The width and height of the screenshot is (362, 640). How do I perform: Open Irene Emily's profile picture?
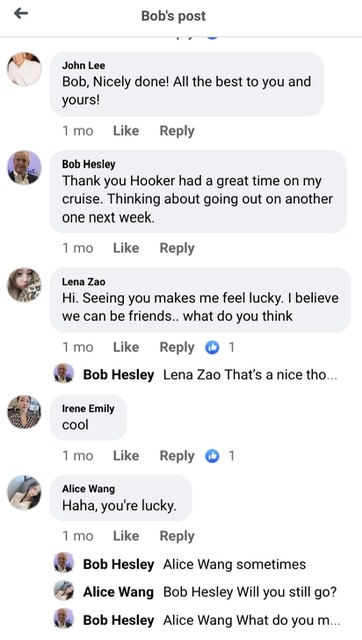click(x=24, y=412)
